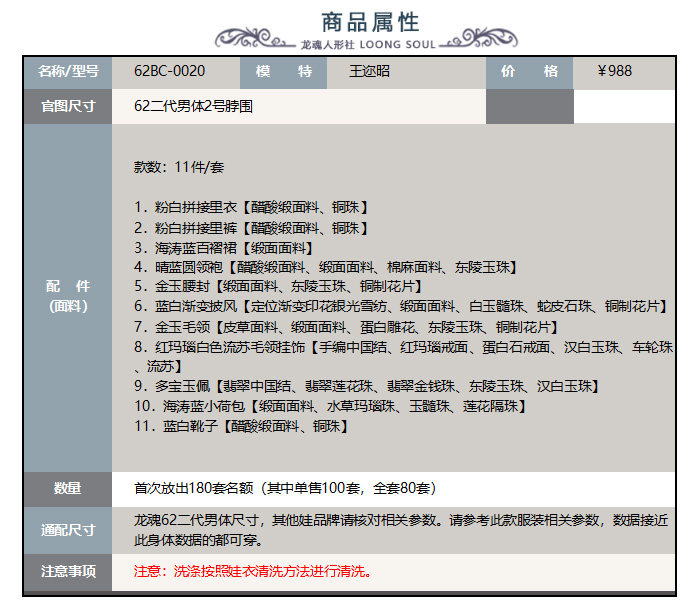Click the 价格 label cell
The width and height of the screenshot is (700, 613).
tap(529, 71)
